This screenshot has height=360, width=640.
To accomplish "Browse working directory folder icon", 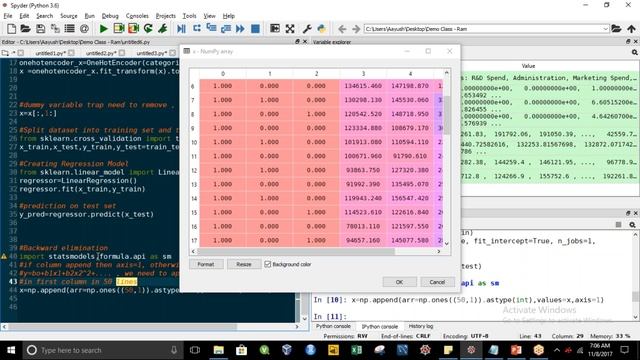I will 616,29.
